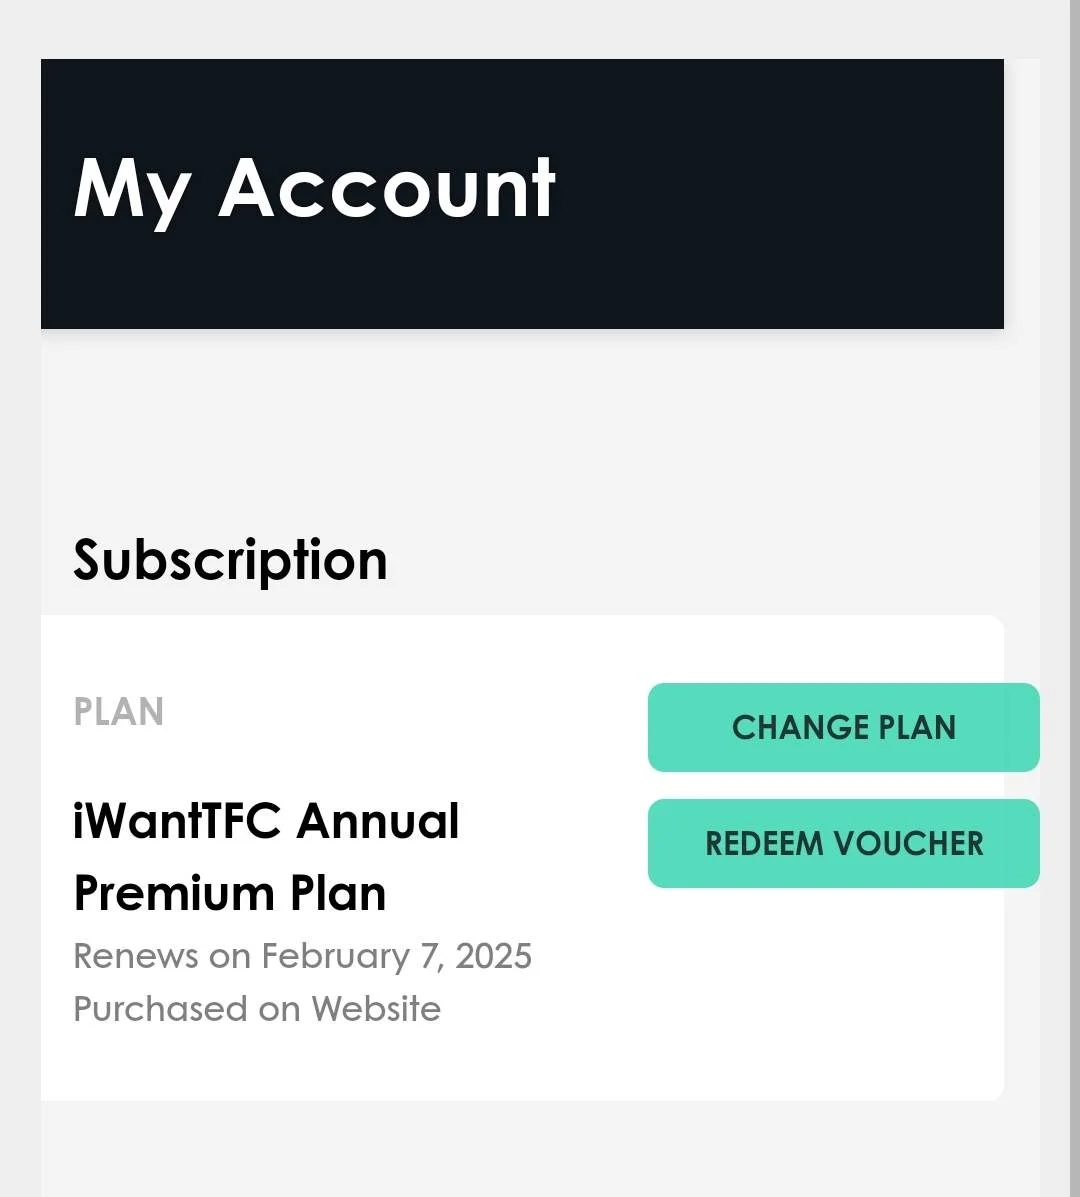Click the word CHANGE on the teal button
The image size is (1080, 1197).
pyautogui.click(x=799, y=728)
